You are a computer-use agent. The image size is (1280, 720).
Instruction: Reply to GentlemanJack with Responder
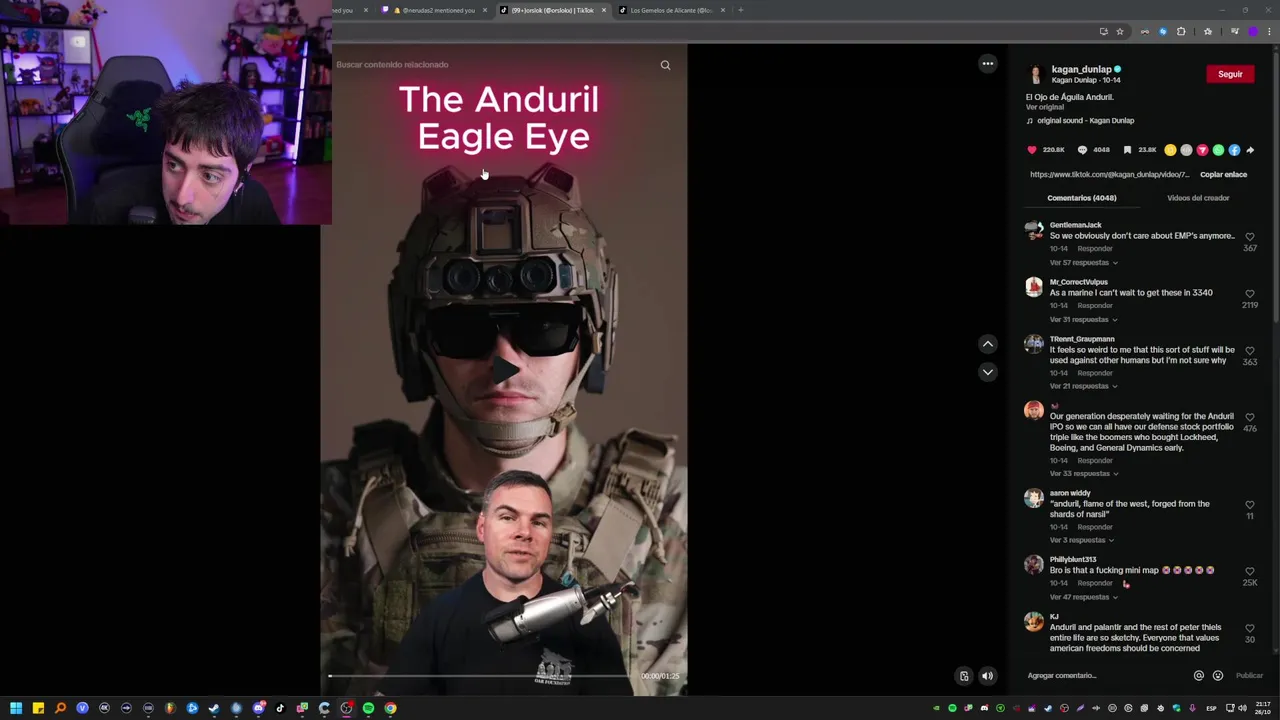(x=1095, y=248)
